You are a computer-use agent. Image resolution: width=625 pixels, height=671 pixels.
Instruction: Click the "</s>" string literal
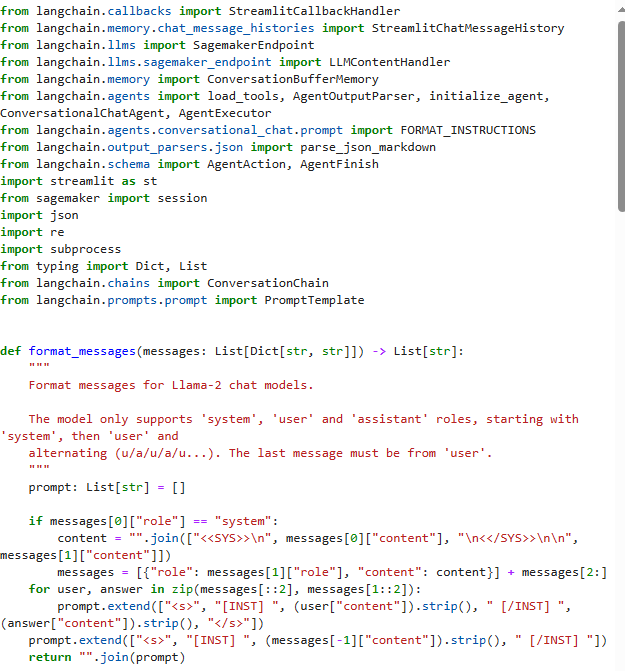click(228, 624)
